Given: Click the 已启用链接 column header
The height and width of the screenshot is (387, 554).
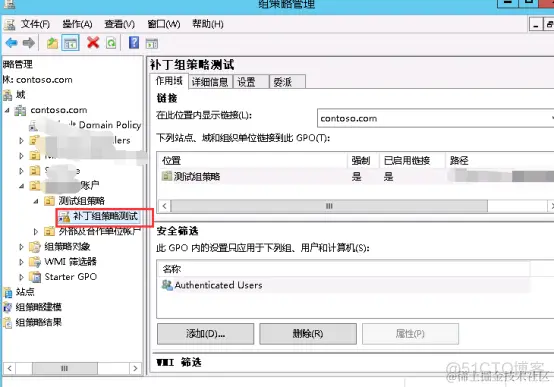Looking at the screenshot, I should click(x=412, y=160).
